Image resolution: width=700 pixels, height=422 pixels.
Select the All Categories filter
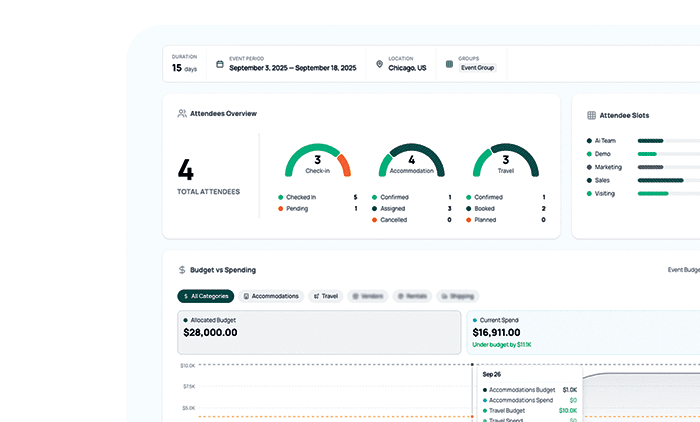coord(206,296)
